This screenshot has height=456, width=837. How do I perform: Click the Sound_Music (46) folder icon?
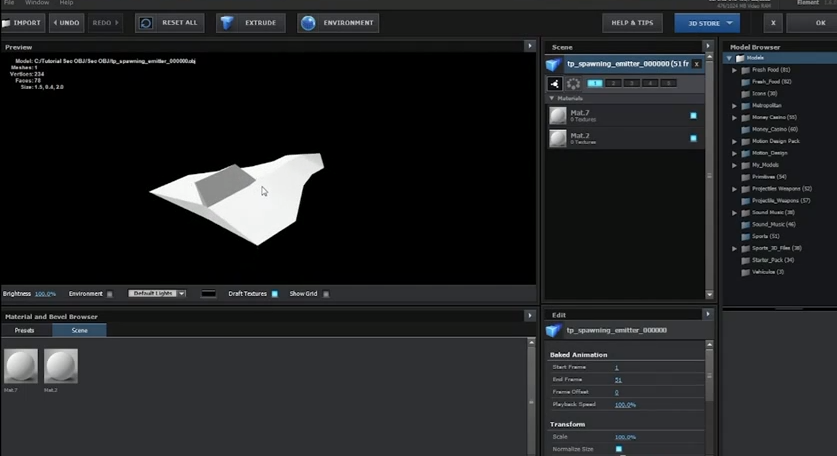coord(746,224)
